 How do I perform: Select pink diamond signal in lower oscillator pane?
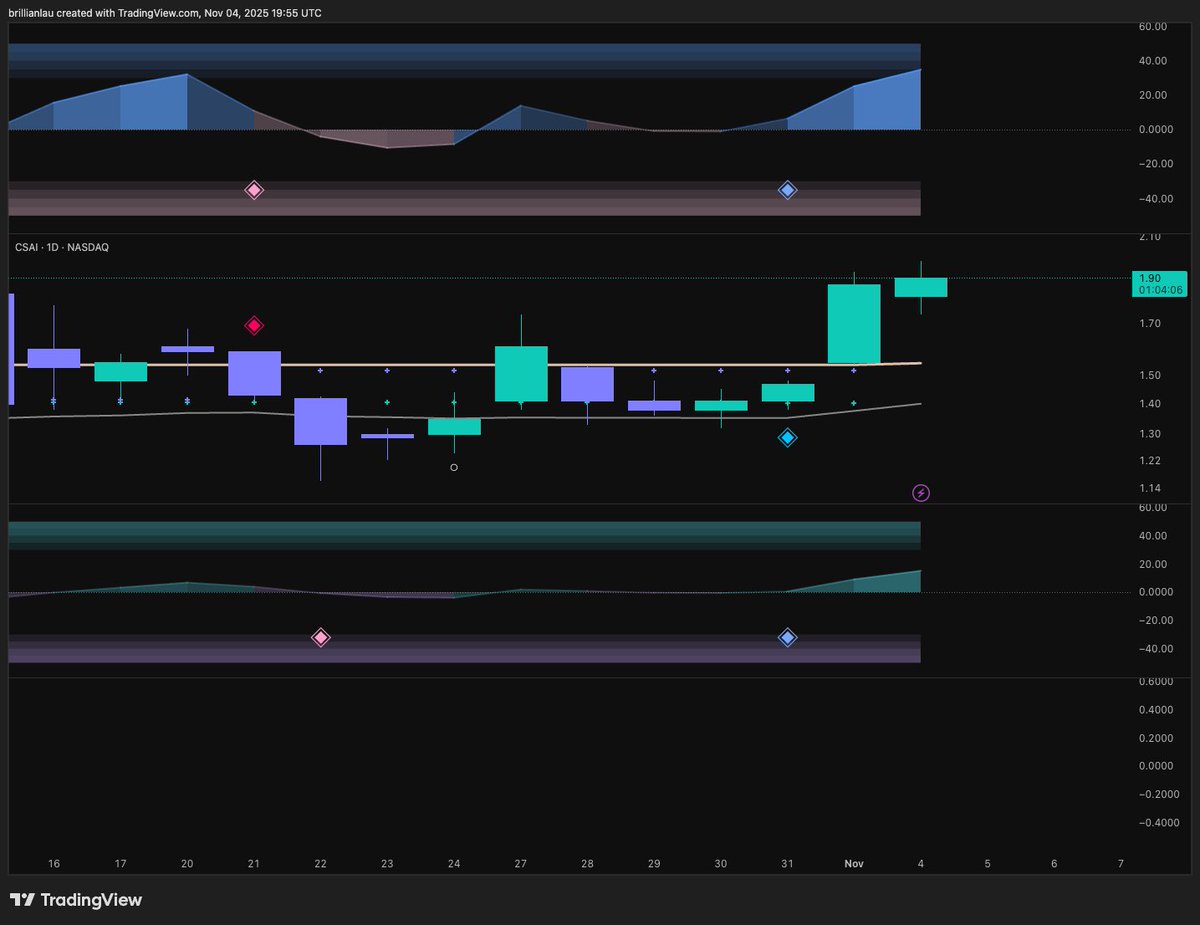click(x=320, y=637)
